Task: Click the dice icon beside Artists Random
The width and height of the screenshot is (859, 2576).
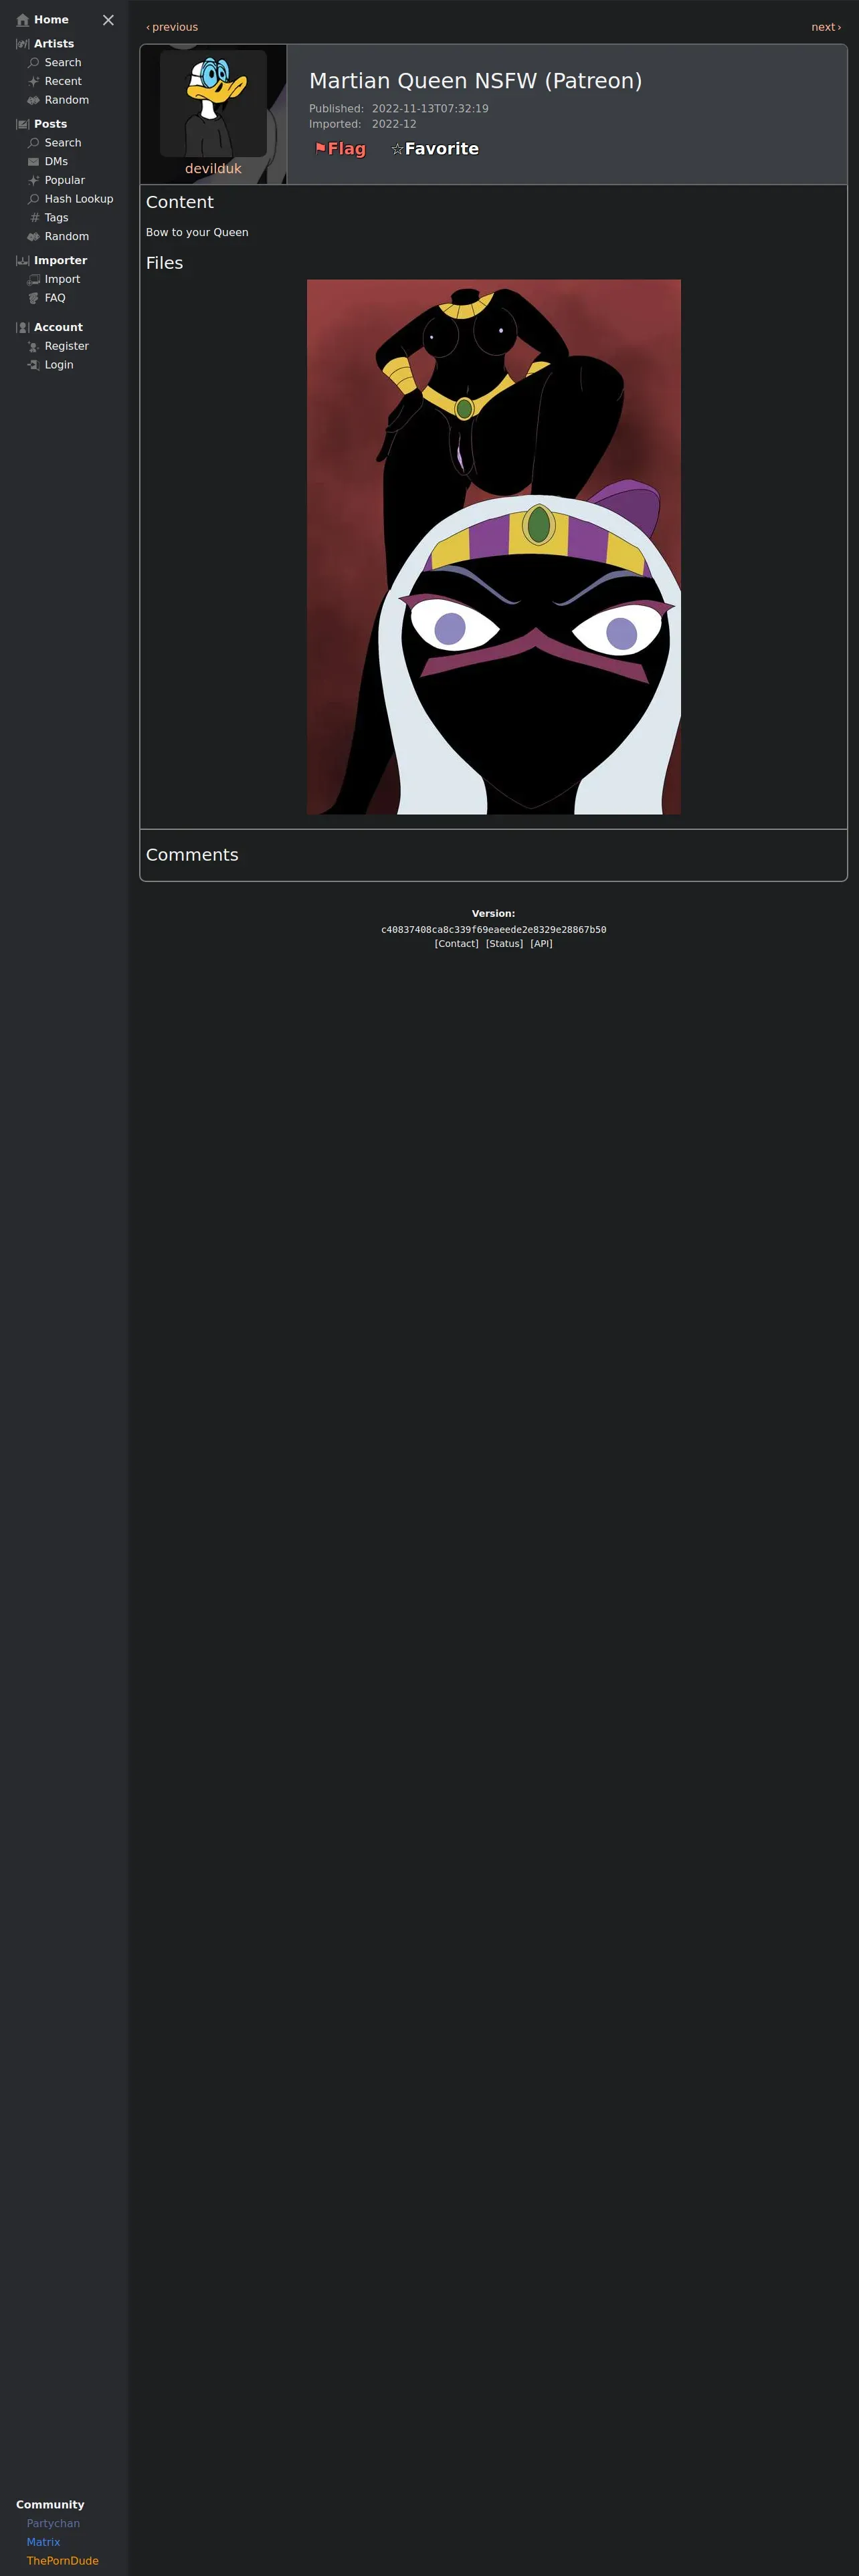Action: (x=34, y=100)
